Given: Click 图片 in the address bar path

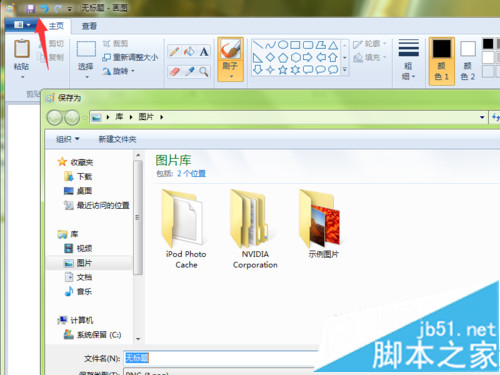Looking at the screenshot, I should click(146, 117).
